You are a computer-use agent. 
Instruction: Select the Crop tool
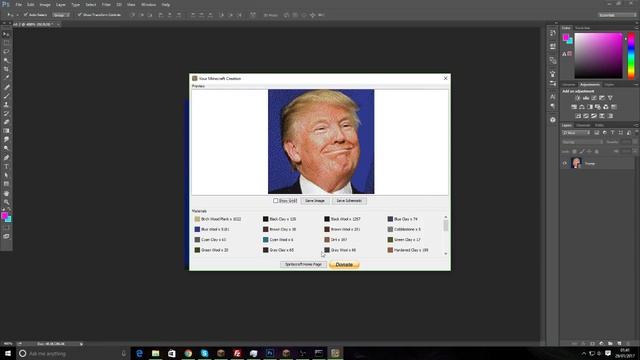[6, 69]
